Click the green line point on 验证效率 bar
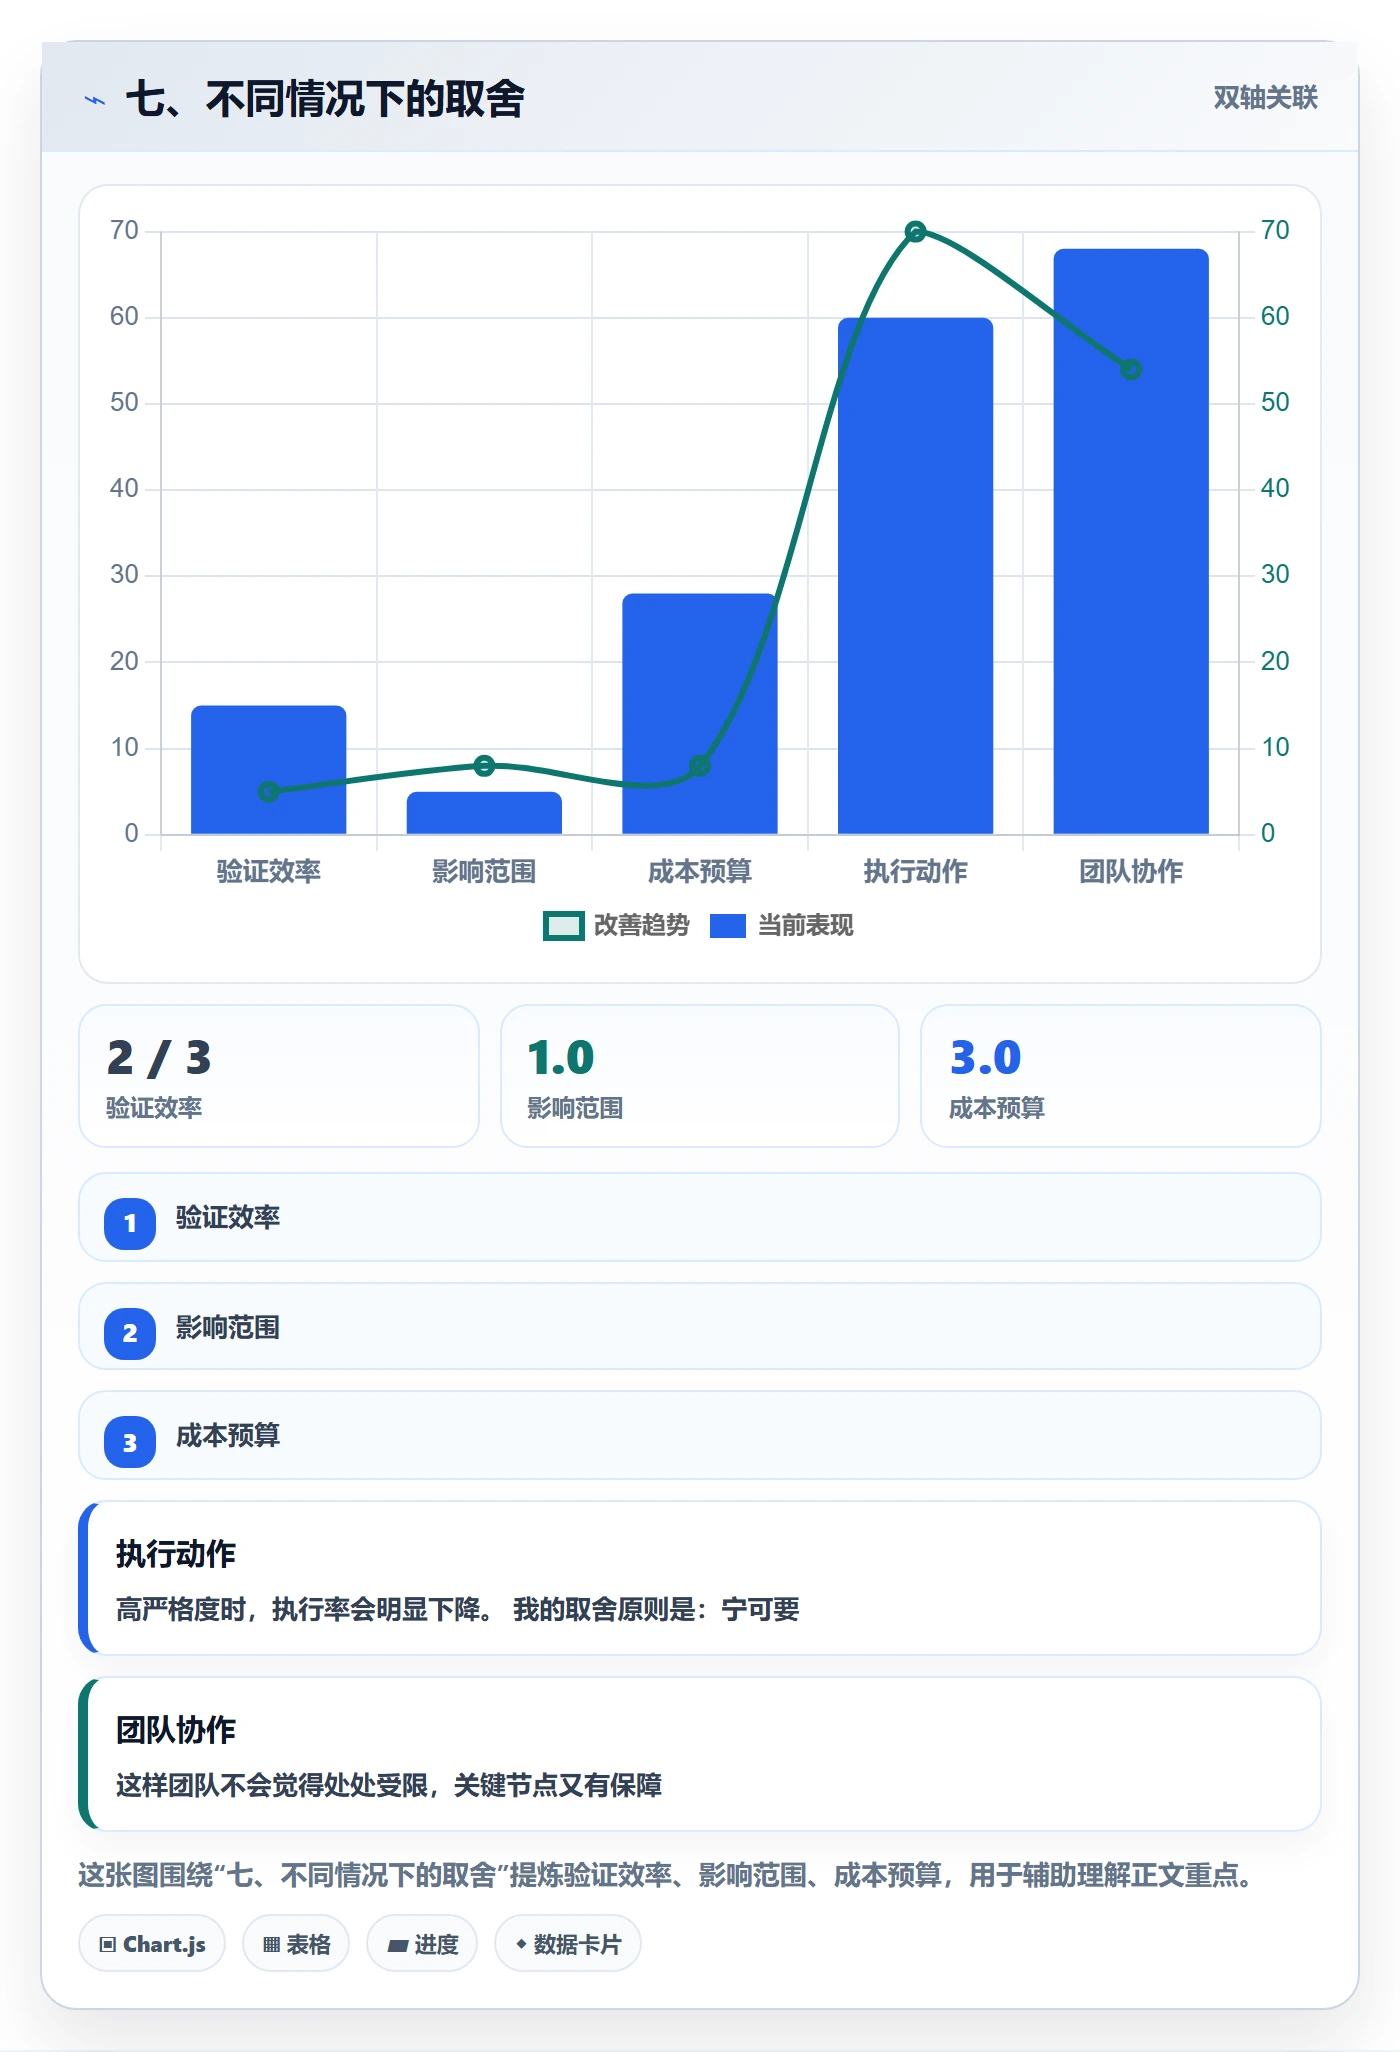Viewport: 1400px width, 2052px height. pos(269,792)
